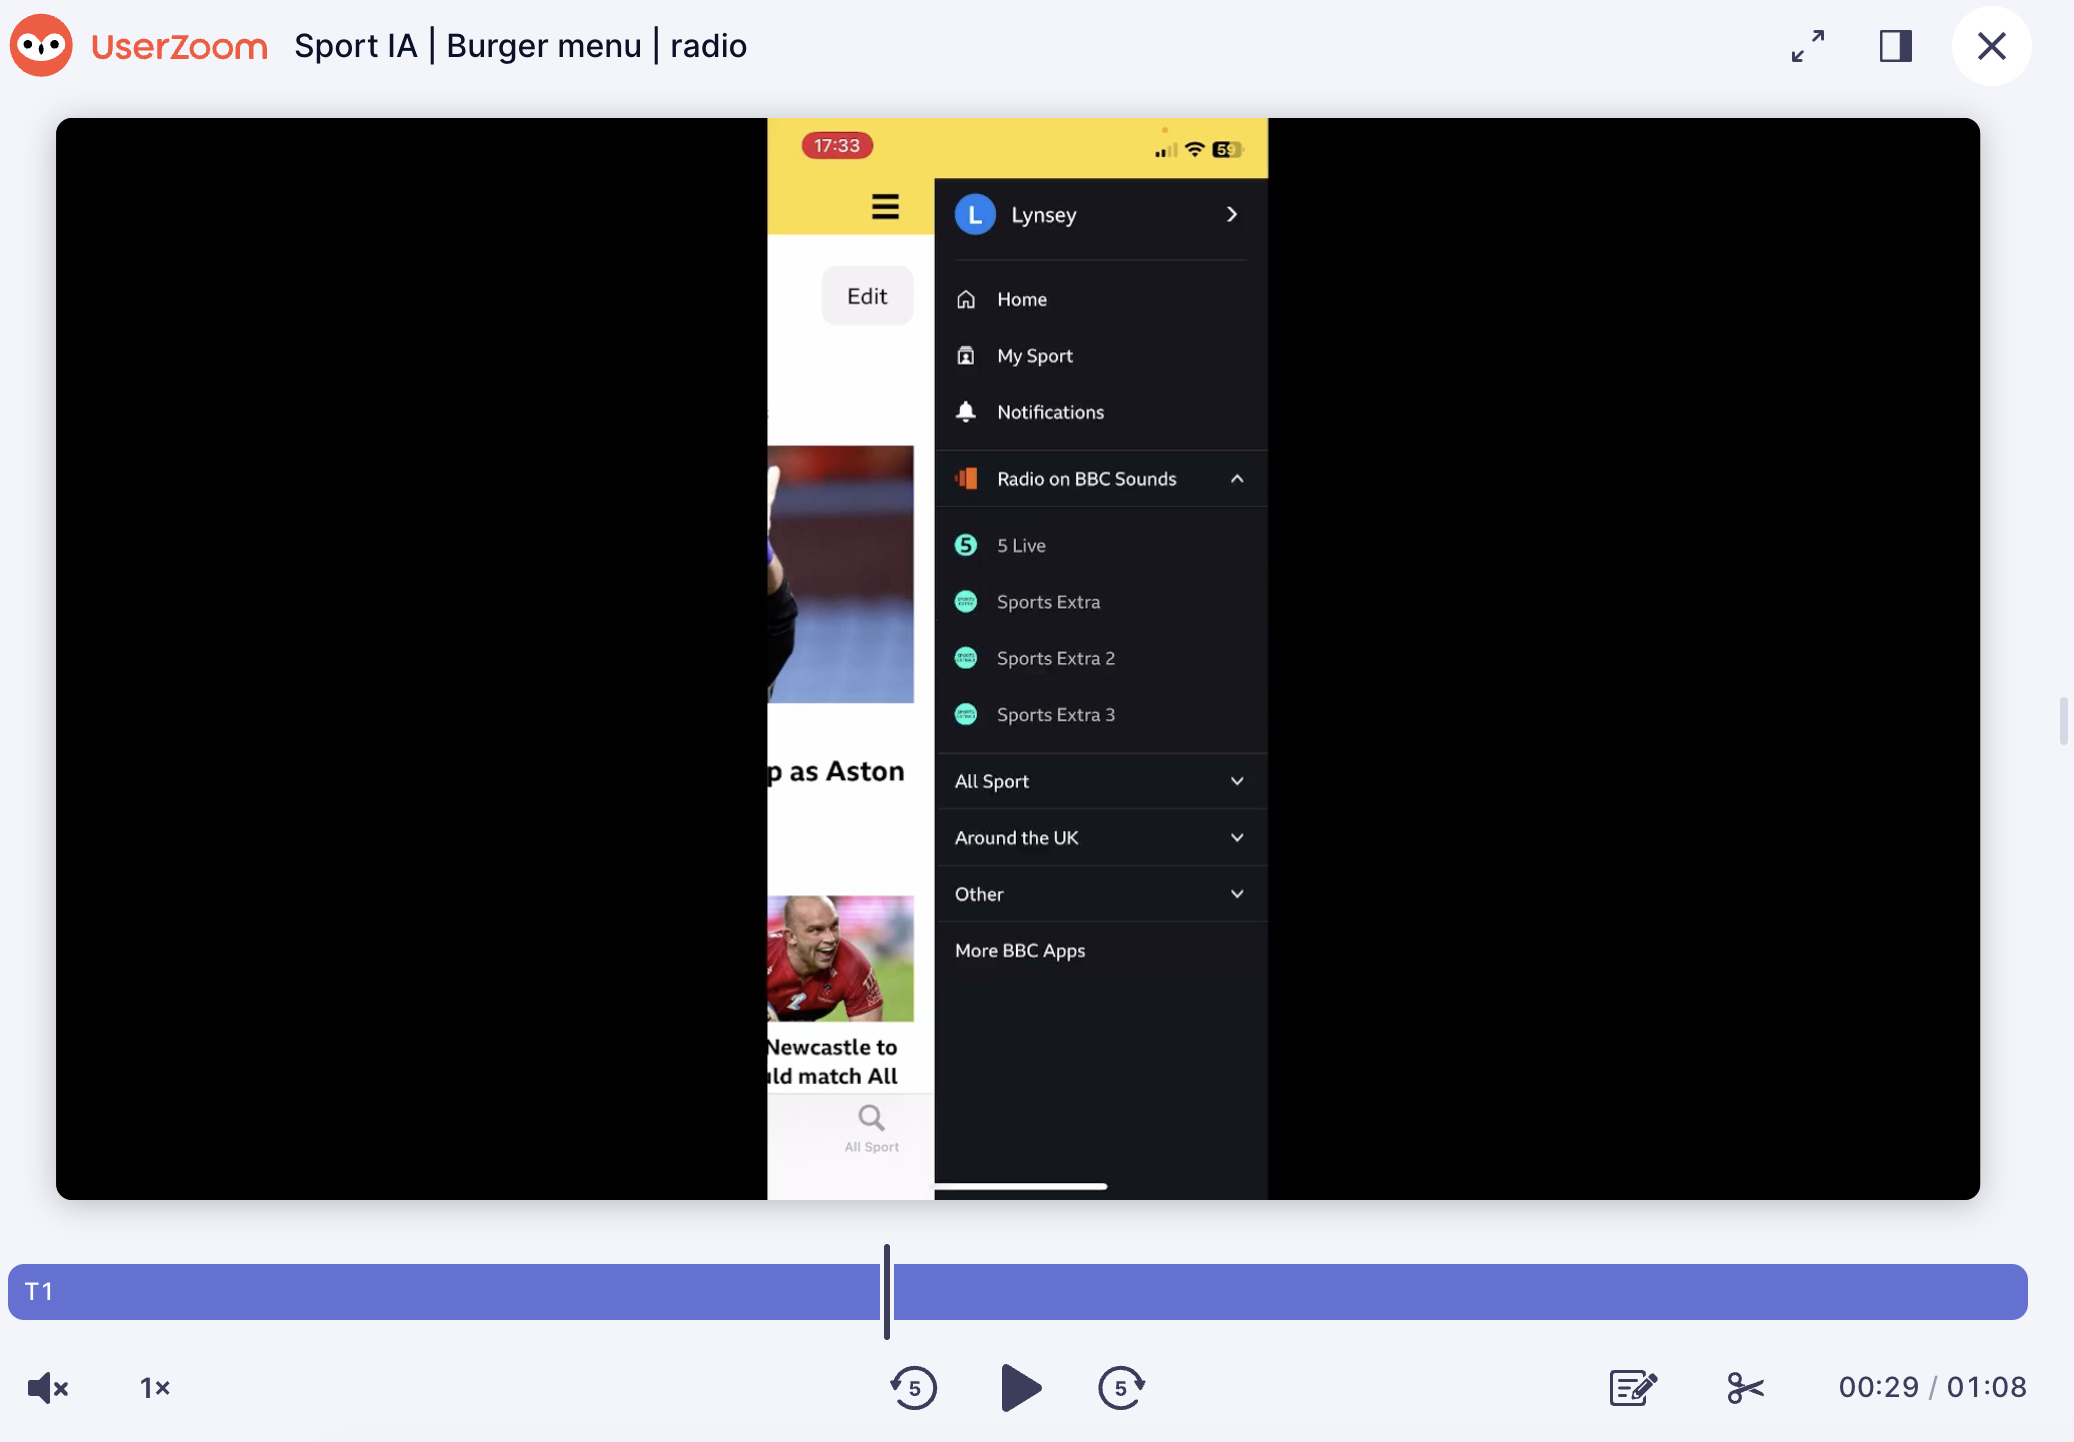2074x1442 pixels.
Task: Open the Lynsey profile avatar
Action: 975,215
